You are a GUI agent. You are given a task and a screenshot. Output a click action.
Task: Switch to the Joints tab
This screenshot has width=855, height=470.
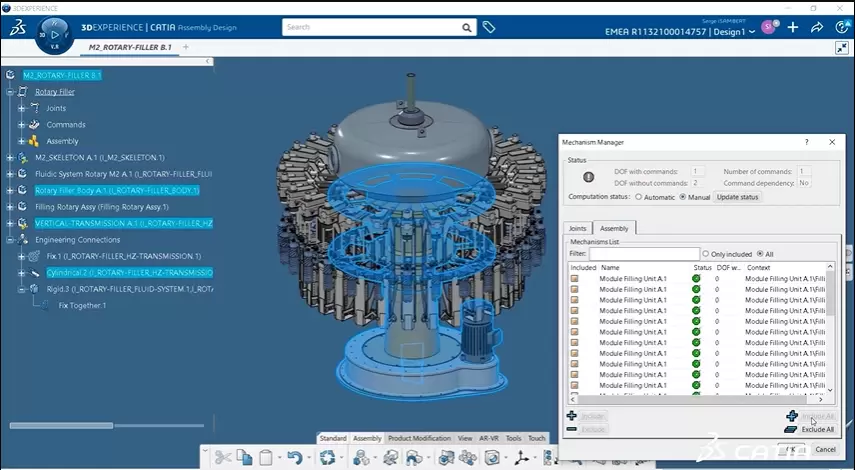click(x=578, y=228)
